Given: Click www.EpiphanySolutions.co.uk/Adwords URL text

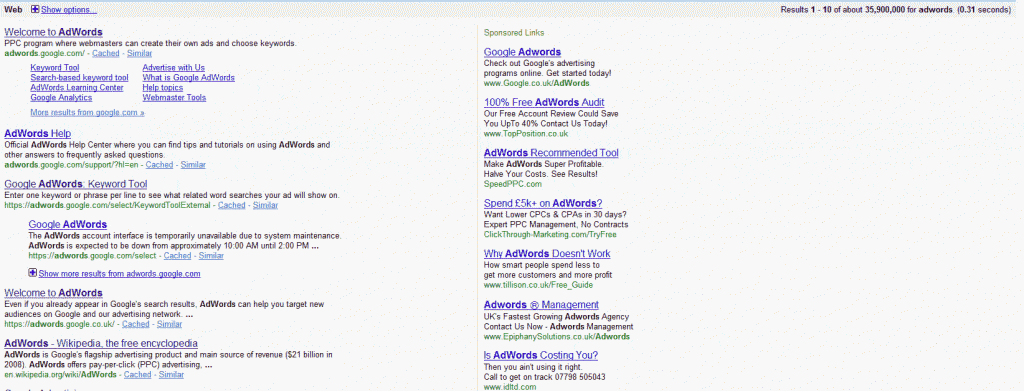Looking at the screenshot, I should pos(557,337).
